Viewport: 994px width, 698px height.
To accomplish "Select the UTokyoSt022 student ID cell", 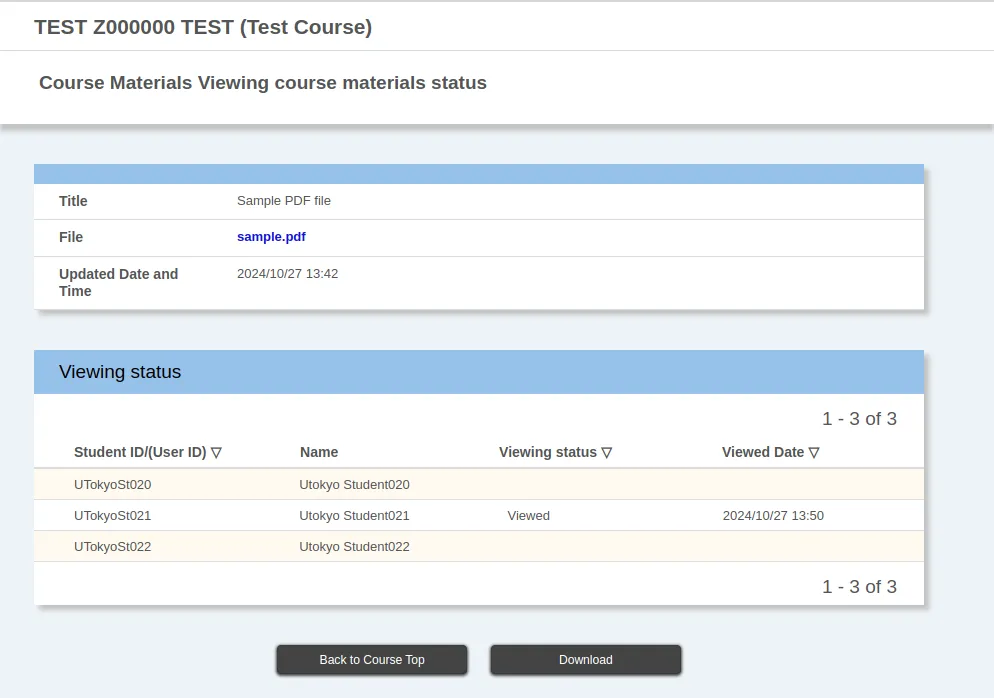I will coord(112,547).
